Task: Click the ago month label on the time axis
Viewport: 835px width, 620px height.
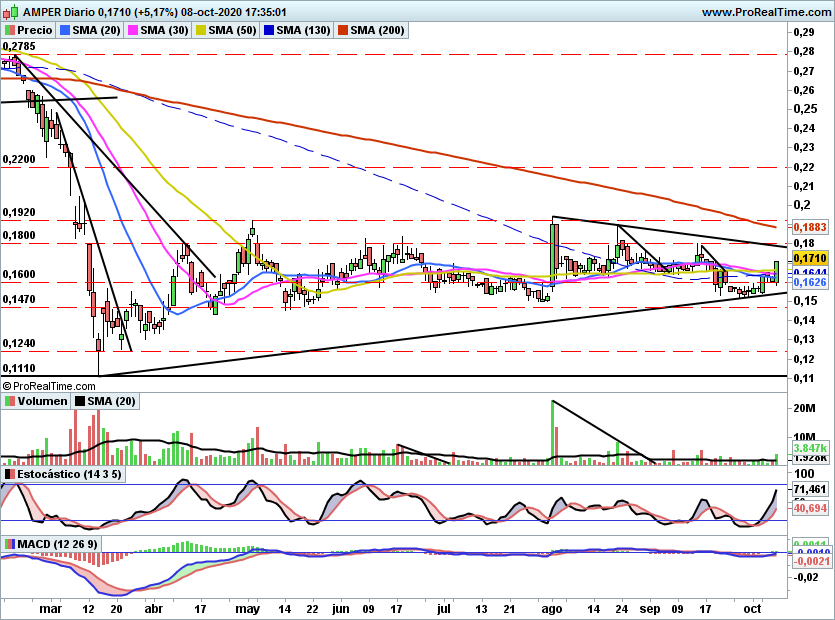Action: pos(551,609)
